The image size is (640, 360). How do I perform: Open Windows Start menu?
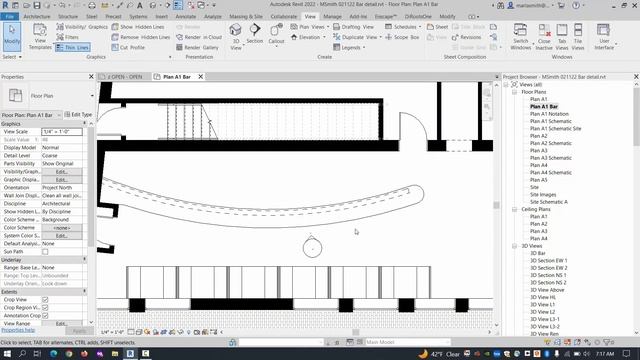point(7,353)
